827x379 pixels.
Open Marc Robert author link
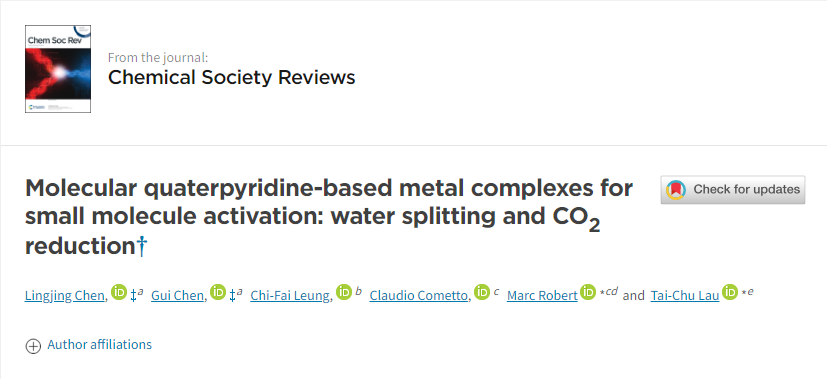[542, 296]
